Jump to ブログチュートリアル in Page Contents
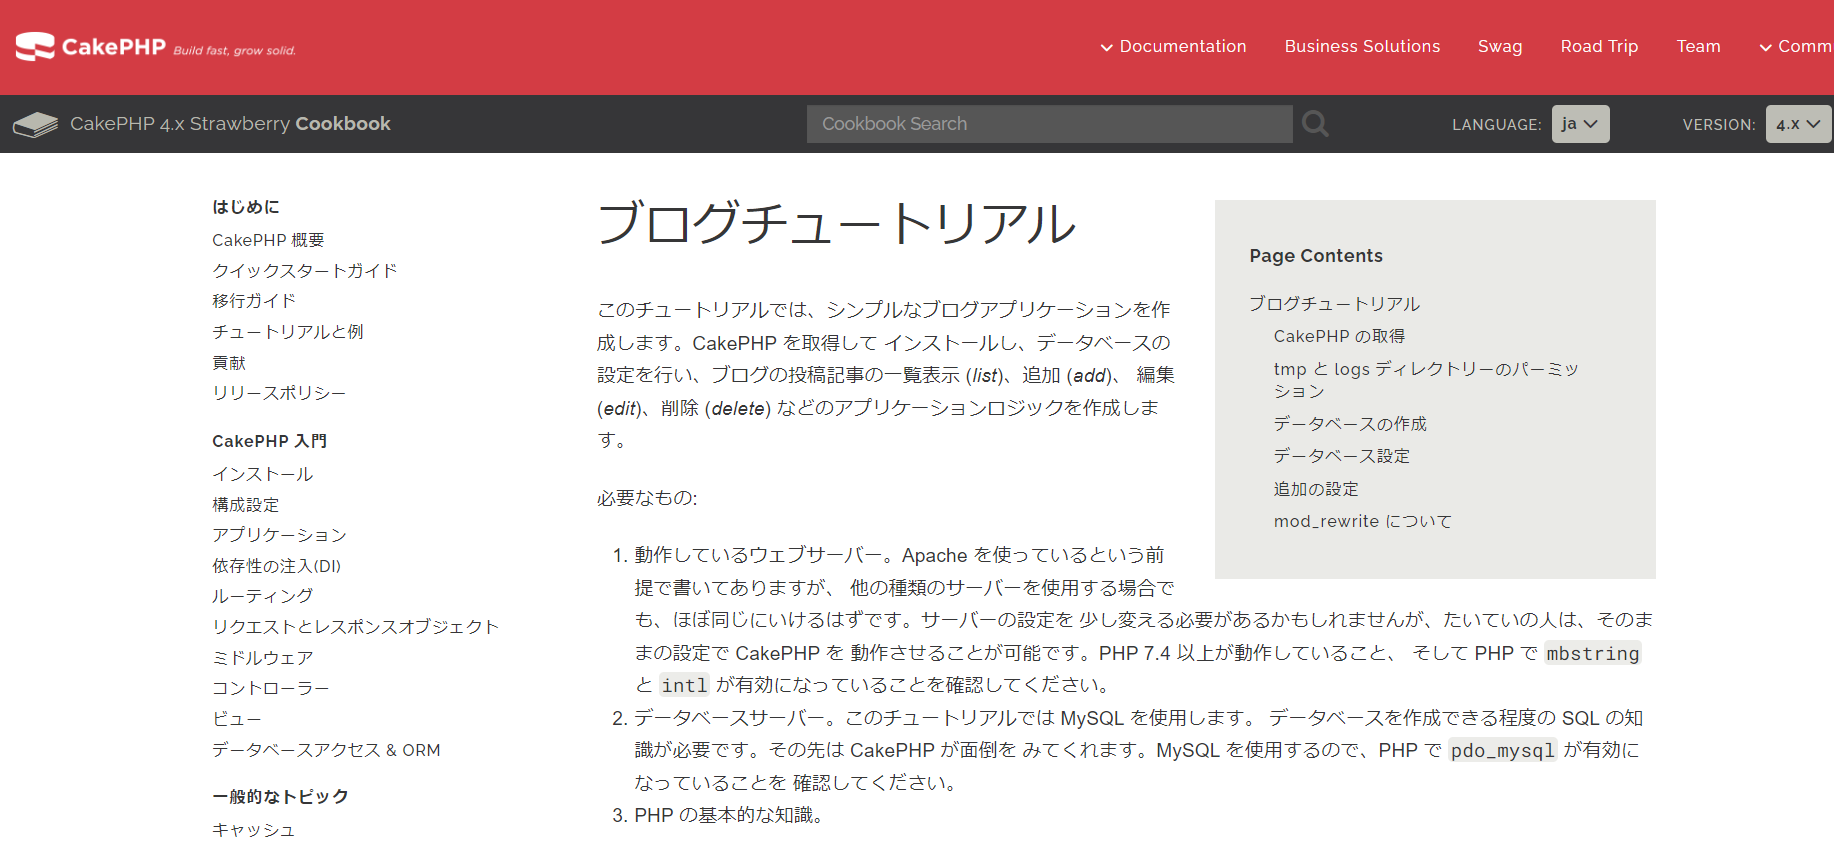Viewport: 1834px width, 851px height. click(x=1335, y=304)
